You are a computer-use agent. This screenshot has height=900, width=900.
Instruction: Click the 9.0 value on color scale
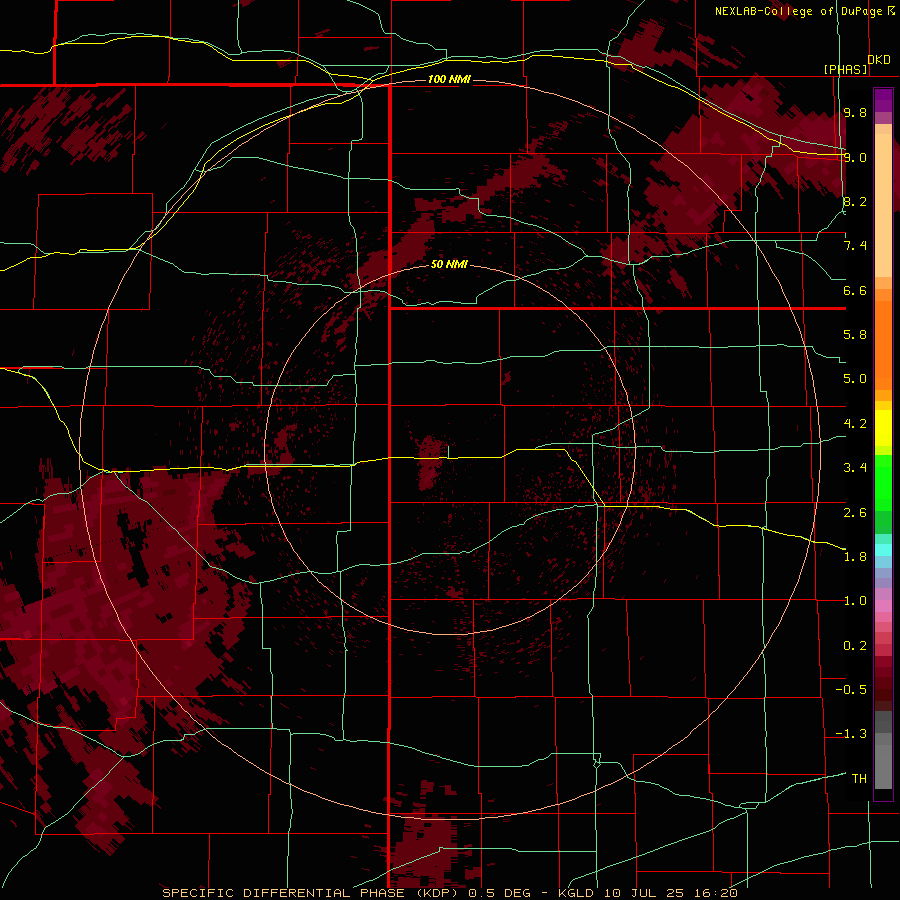click(x=855, y=157)
